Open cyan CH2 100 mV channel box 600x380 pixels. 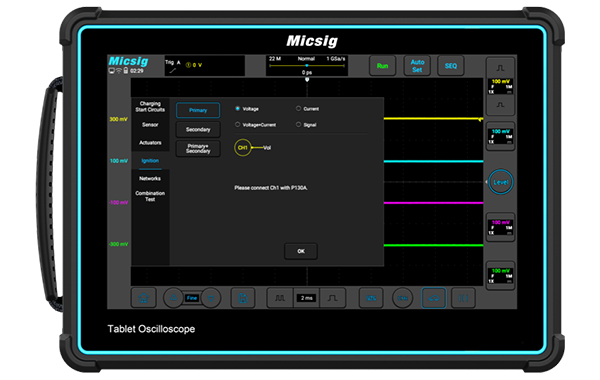click(x=501, y=137)
